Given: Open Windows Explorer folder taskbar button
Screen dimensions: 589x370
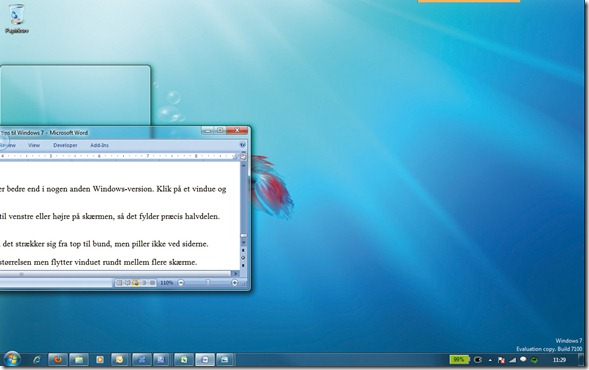Looking at the screenshot, I should 79,360.
